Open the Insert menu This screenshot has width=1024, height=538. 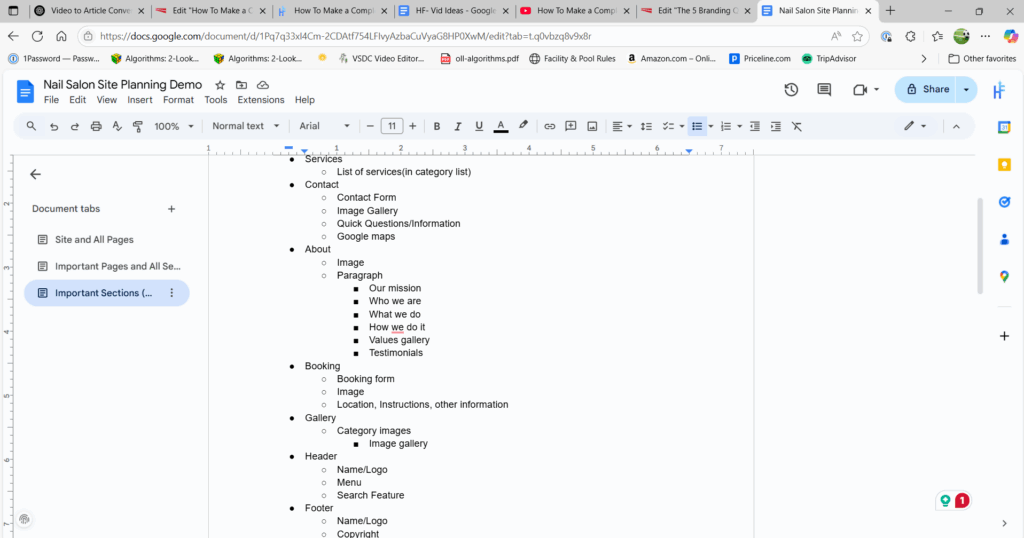tap(140, 100)
